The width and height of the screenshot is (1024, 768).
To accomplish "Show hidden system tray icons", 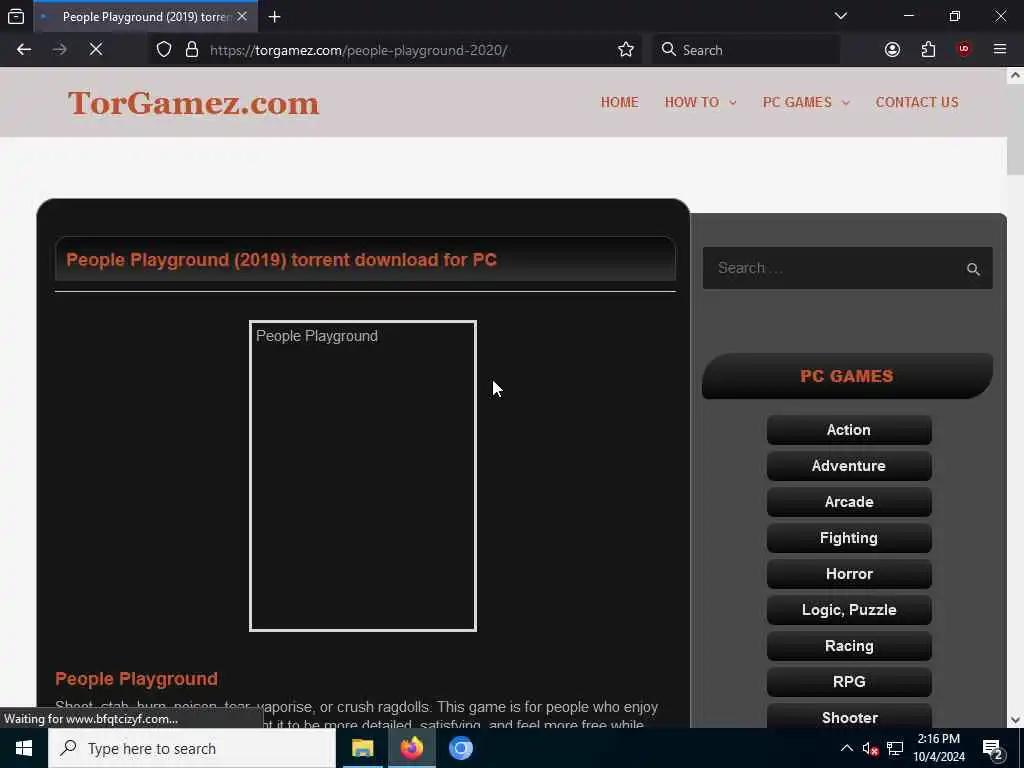I will click(846, 748).
